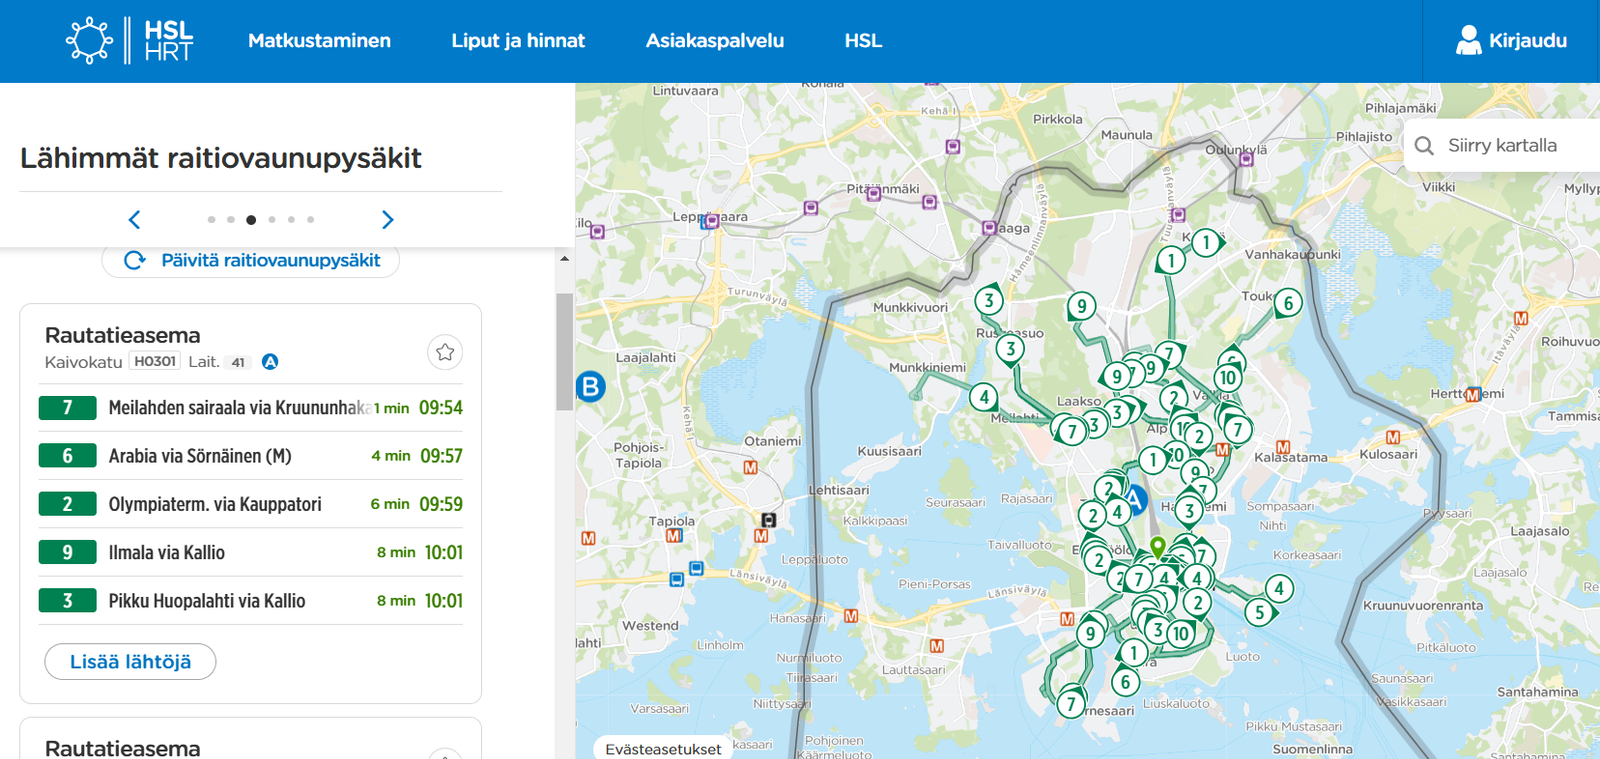
Task: Click the user profile icon beside Kirjaudu
Action: [1468, 41]
